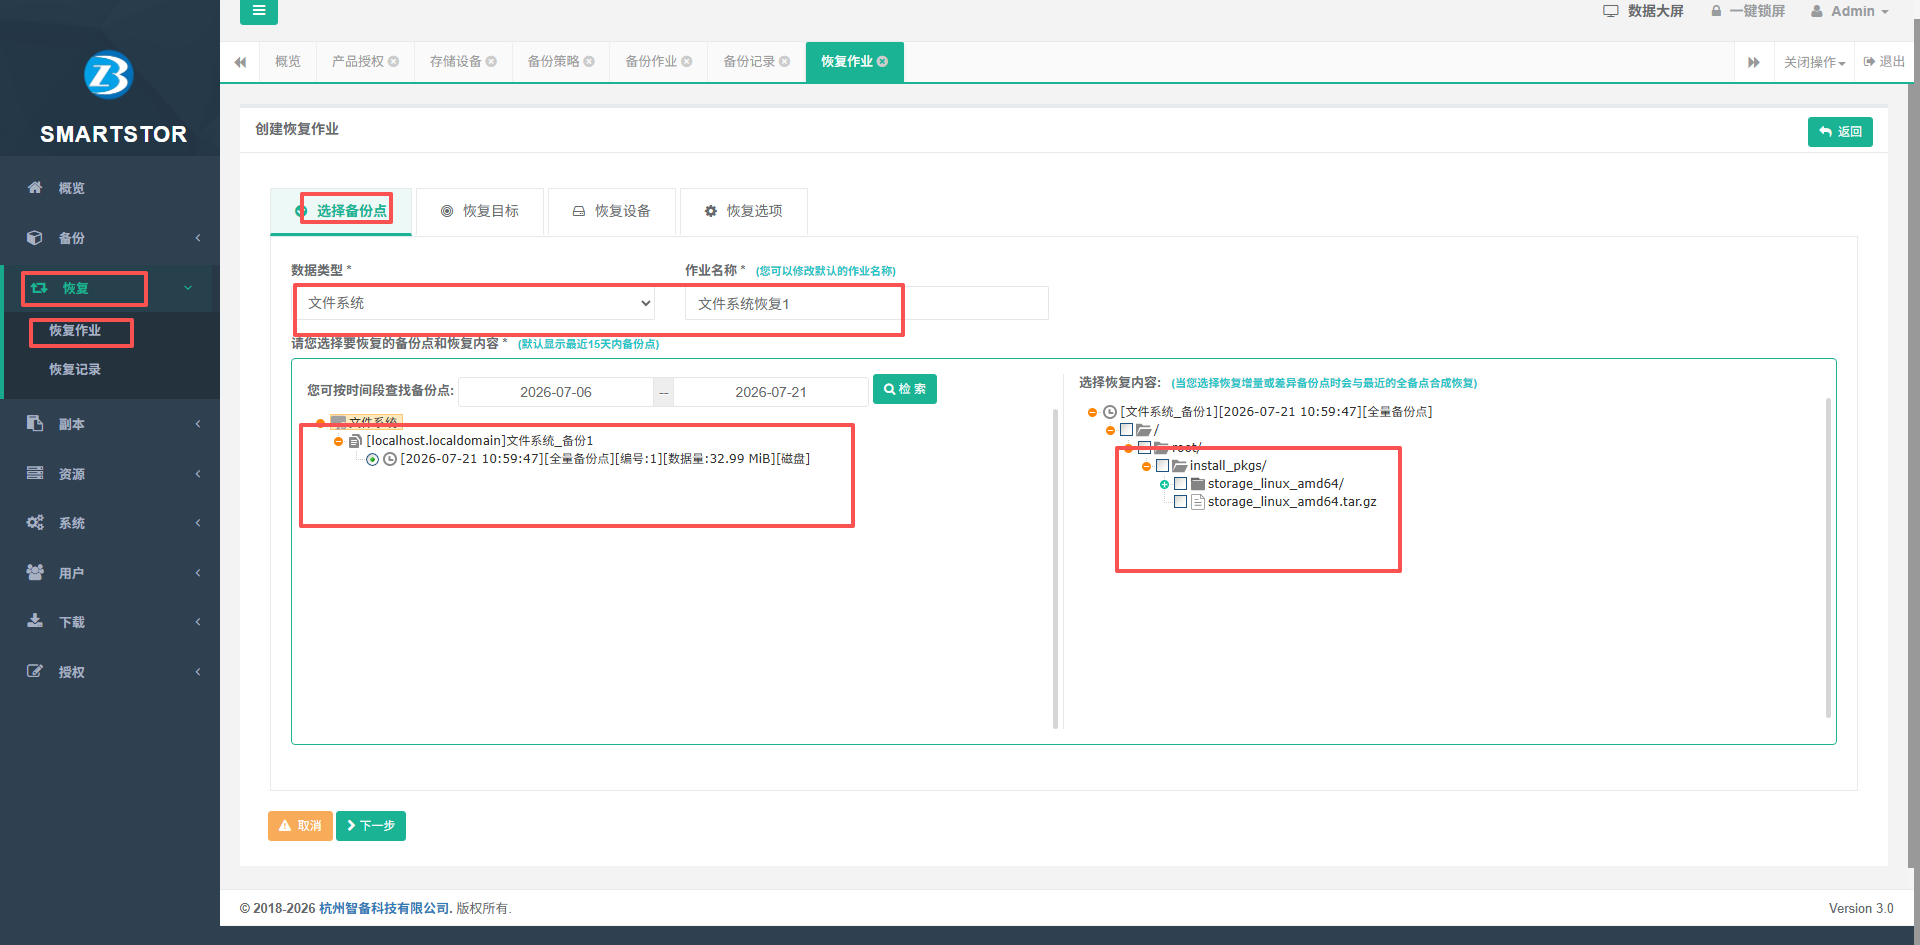Viewport: 1920px width, 945px height.
Task: Close the 恢复作业 tab
Action: click(883, 62)
